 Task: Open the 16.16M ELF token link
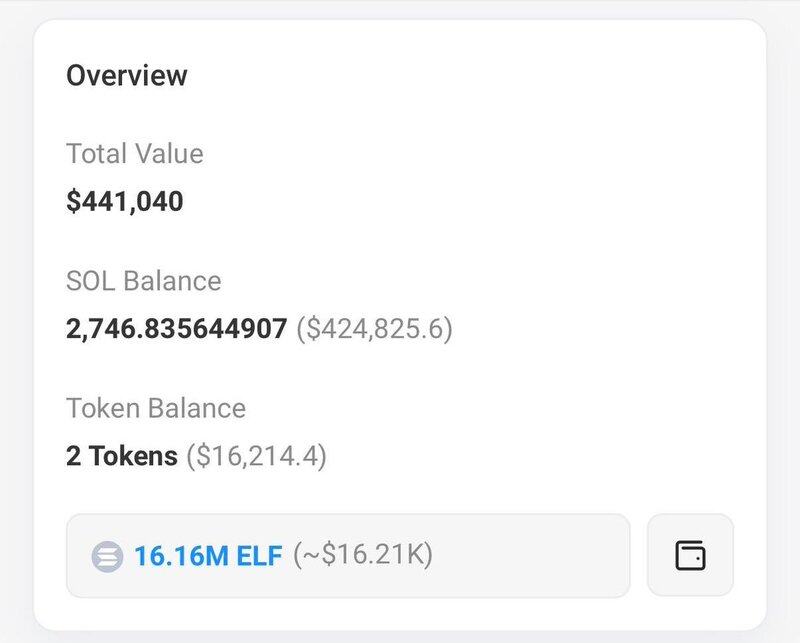pyautogui.click(x=208, y=556)
